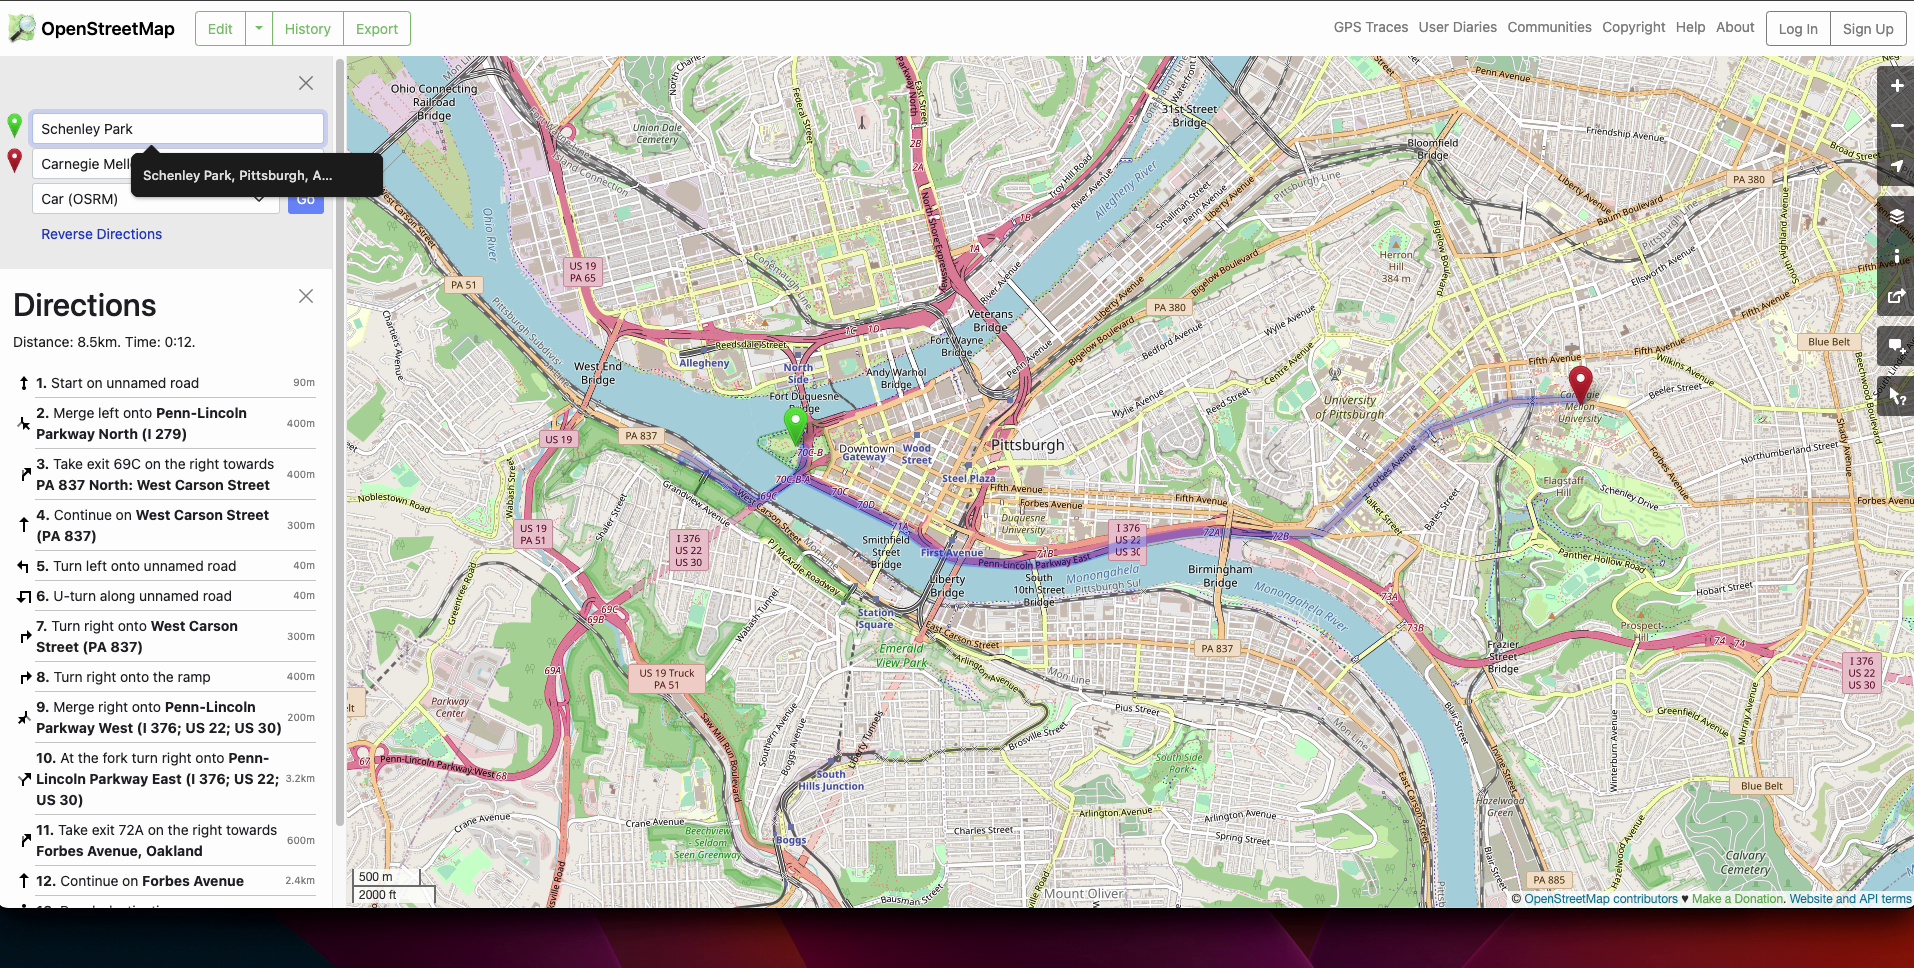1914x968 pixels.
Task: Open the Share map panel
Action: point(1896,296)
